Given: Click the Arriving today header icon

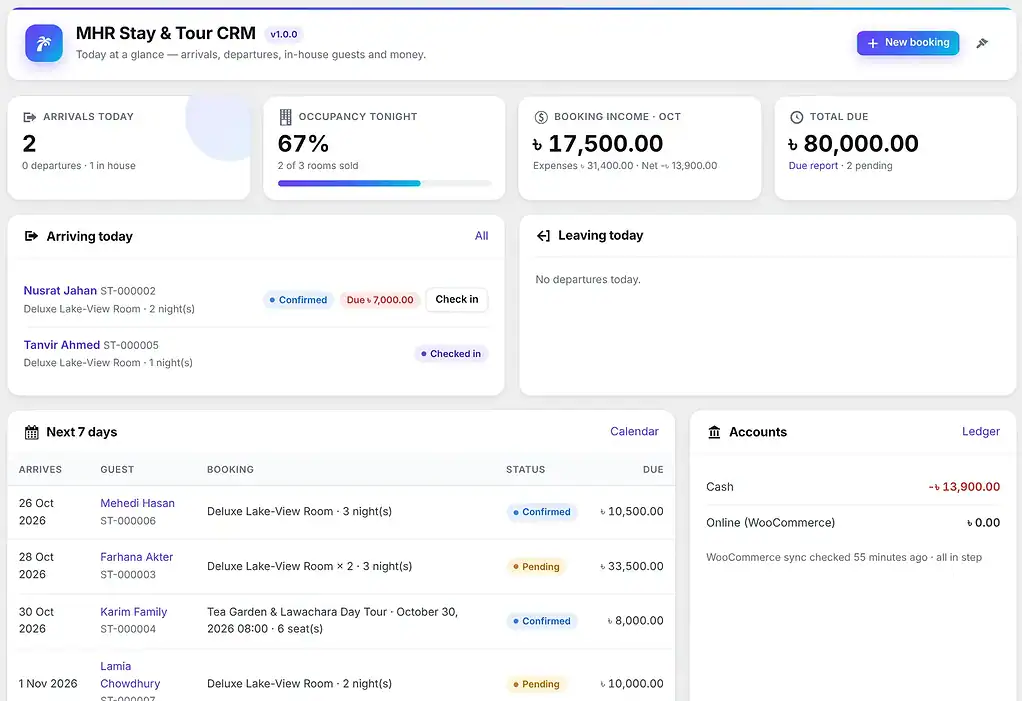Looking at the screenshot, I should 31,236.
